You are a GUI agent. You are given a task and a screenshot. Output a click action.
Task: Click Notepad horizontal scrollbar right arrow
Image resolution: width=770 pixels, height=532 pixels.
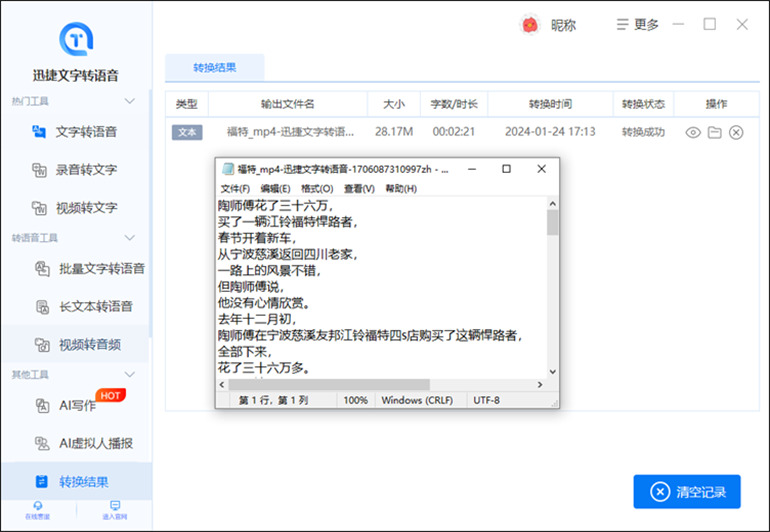540,385
